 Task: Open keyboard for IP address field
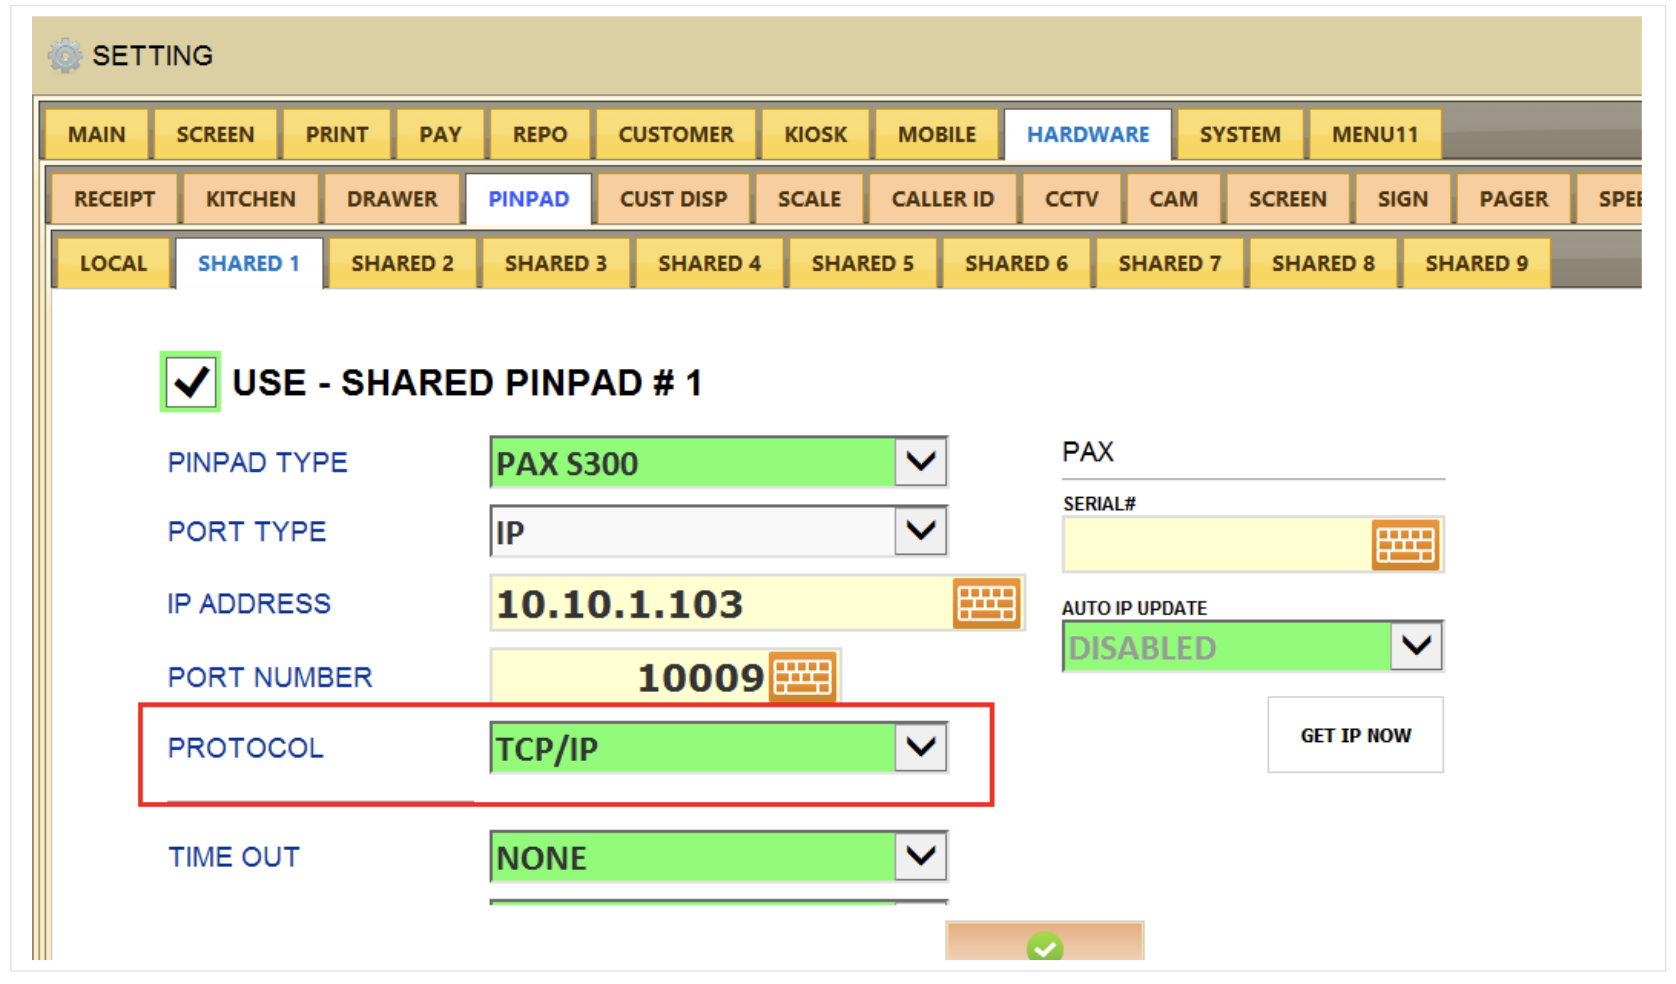point(986,603)
